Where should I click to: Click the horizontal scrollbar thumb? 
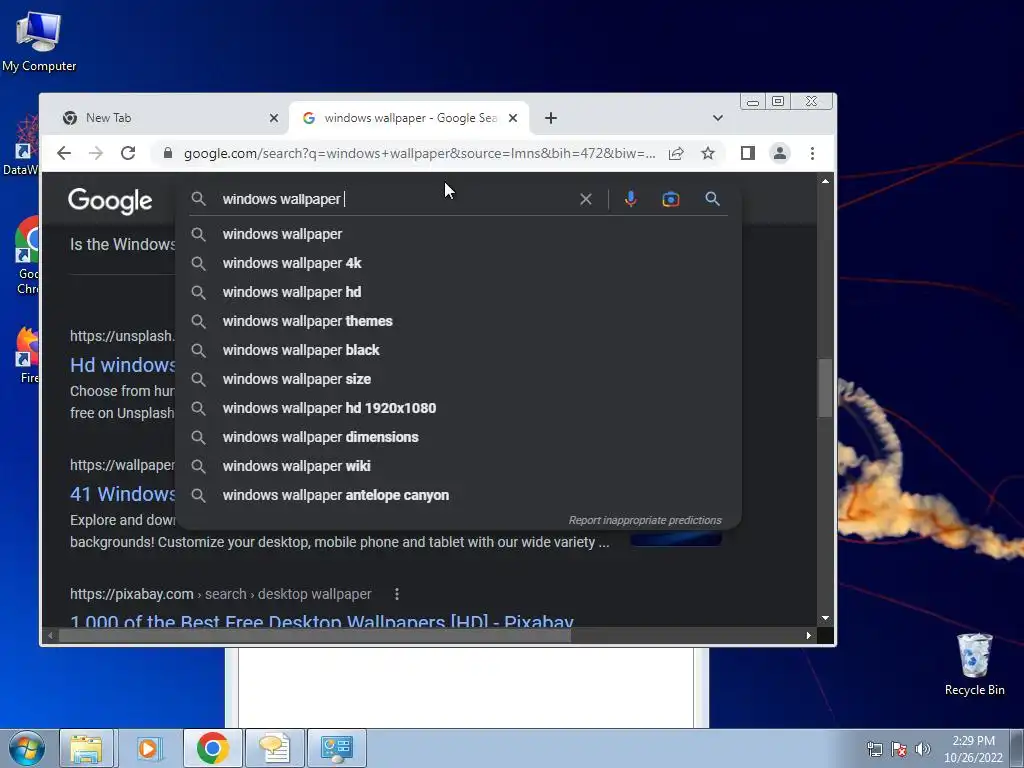pos(315,635)
